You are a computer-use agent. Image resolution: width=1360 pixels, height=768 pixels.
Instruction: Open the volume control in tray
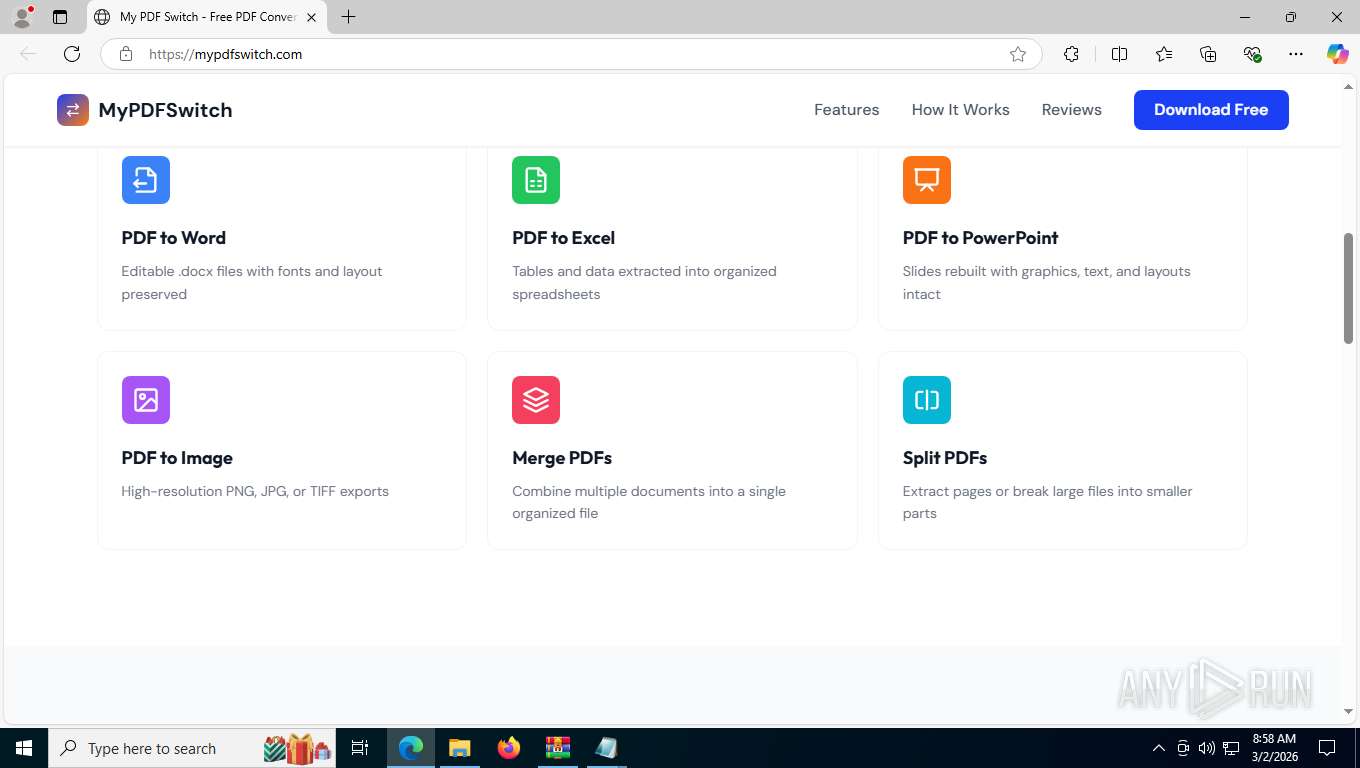tap(1207, 748)
